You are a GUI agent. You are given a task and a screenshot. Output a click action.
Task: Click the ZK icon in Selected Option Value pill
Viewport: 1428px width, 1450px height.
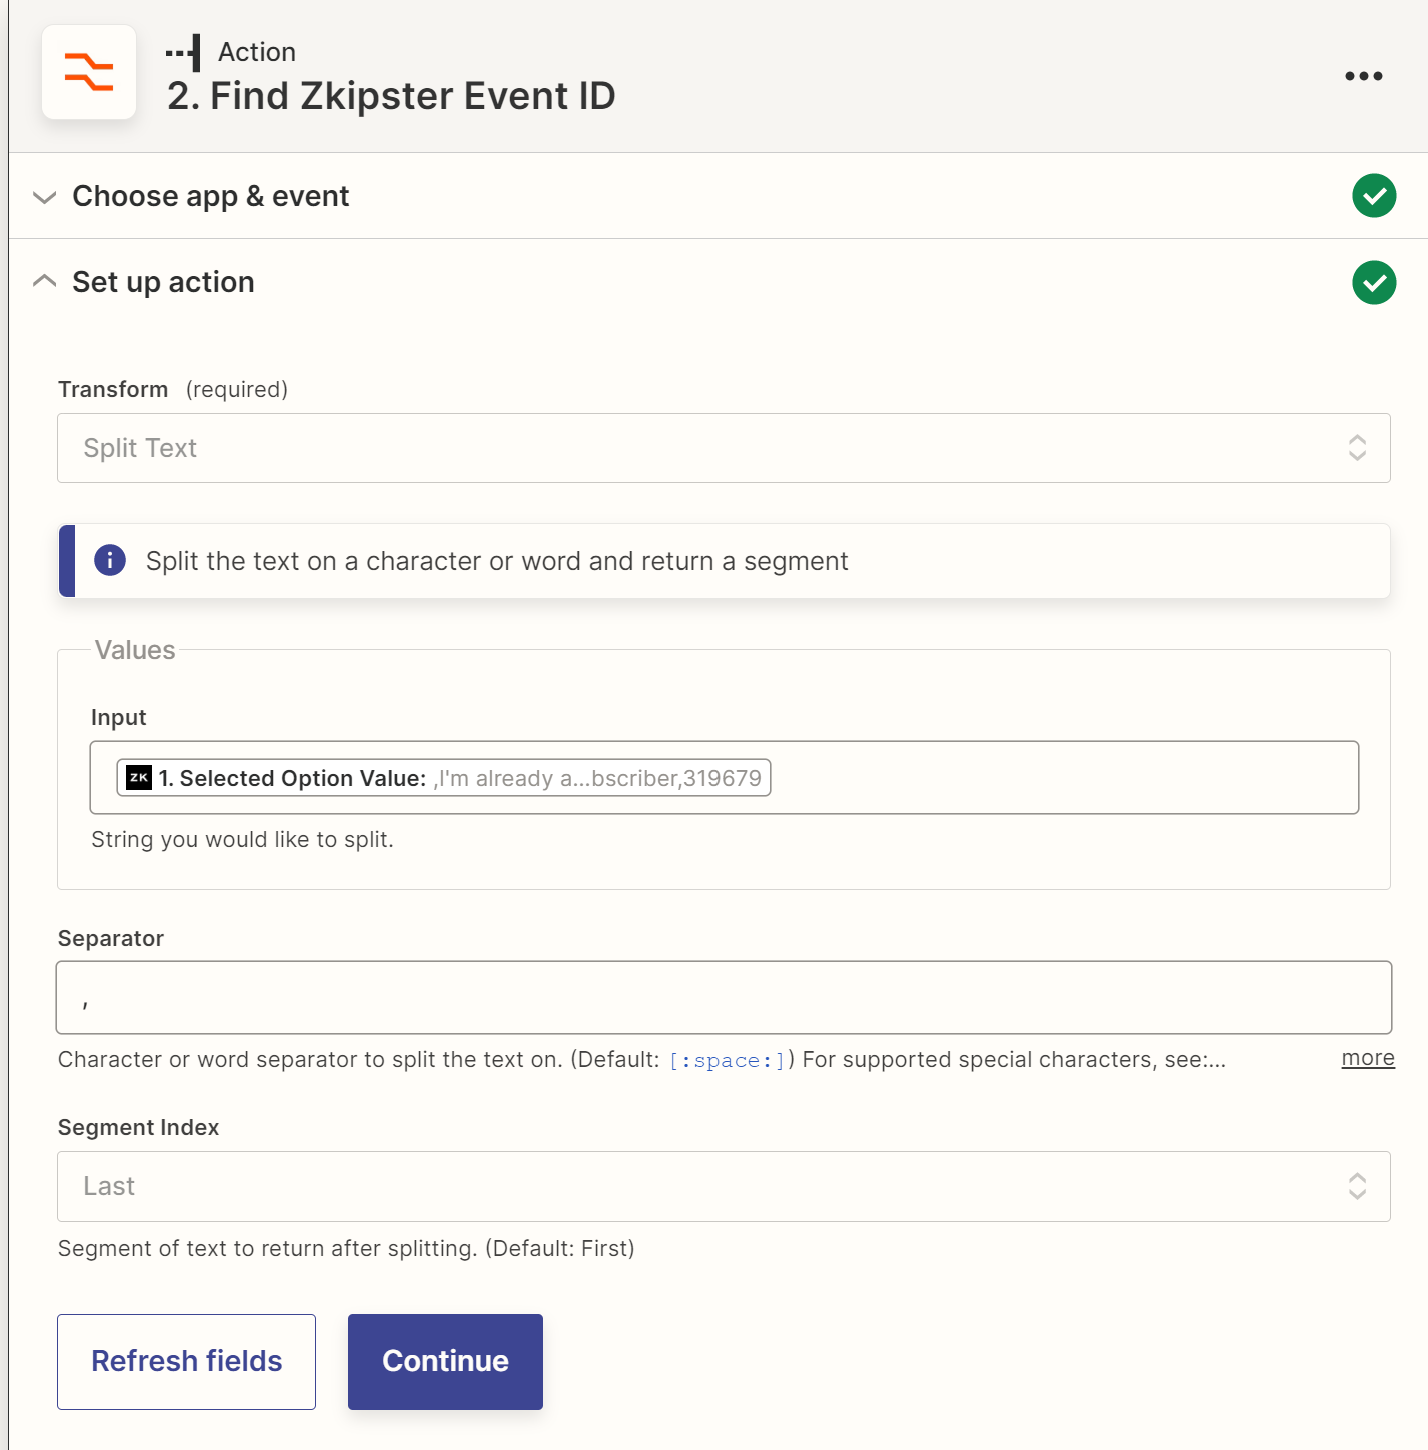(x=139, y=777)
